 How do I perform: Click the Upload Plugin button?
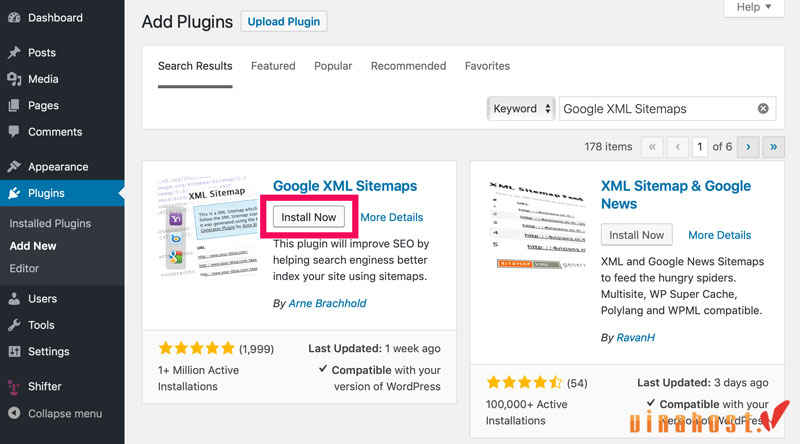pyautogui.click(x=284, y=21)
